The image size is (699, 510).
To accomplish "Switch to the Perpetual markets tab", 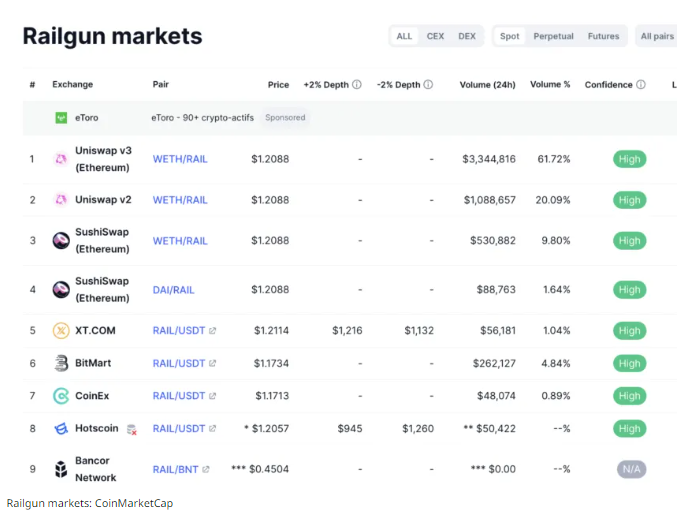I will pyautogui.click(x=553, y=36).
